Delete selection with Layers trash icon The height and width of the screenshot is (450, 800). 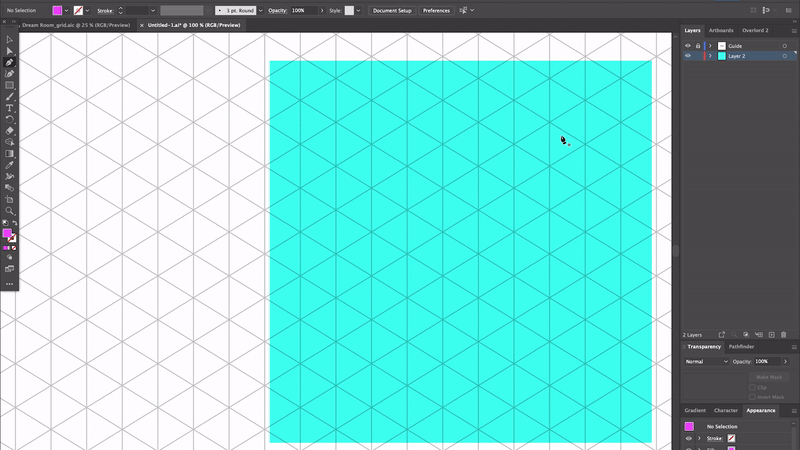coord(784,335)
